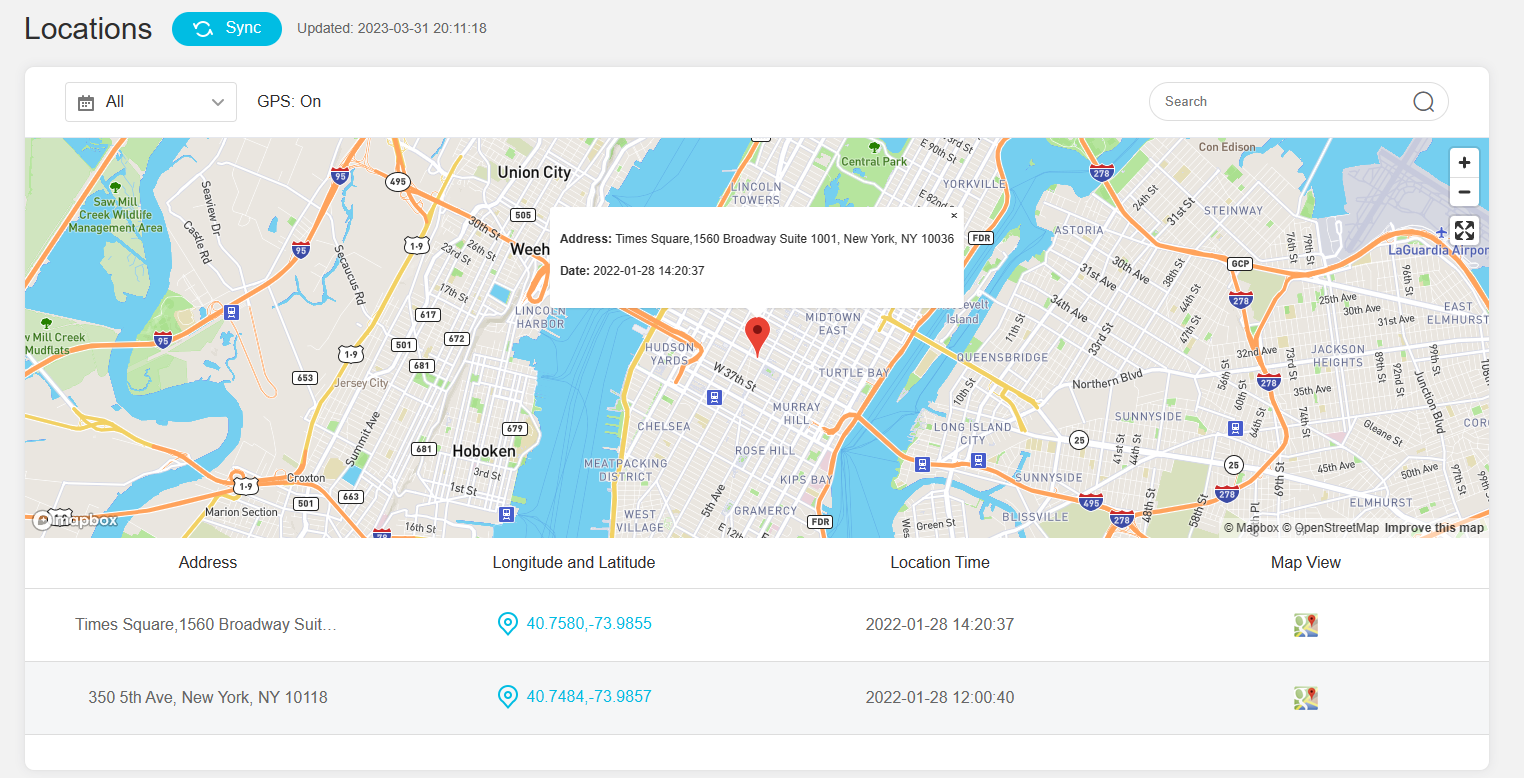Click the Turtle Bay map label
Image resolution: width=1524 pixels, height=778 pixels.
pos(854,373)
